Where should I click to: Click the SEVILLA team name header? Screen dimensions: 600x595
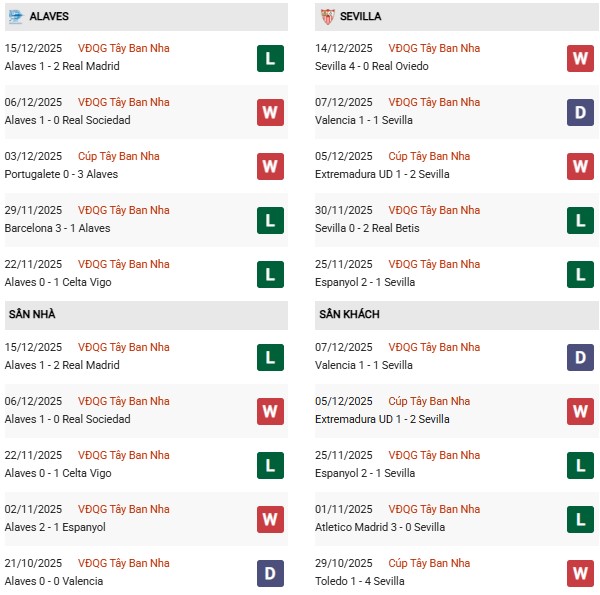point(359,16)
